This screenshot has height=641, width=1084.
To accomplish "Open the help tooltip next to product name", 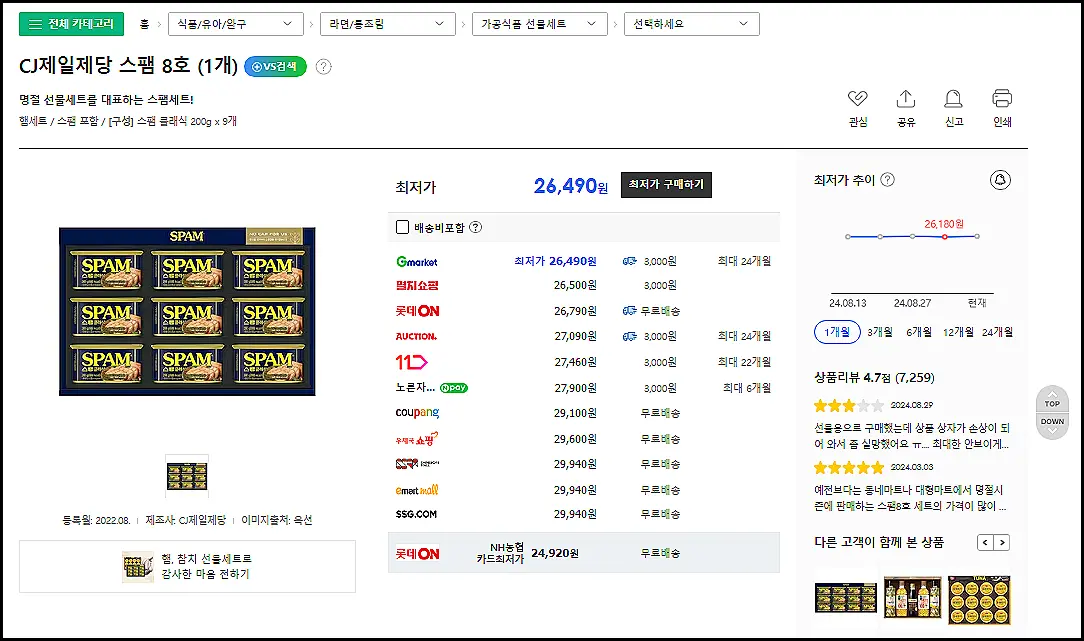I will click(x=322, y=68).
